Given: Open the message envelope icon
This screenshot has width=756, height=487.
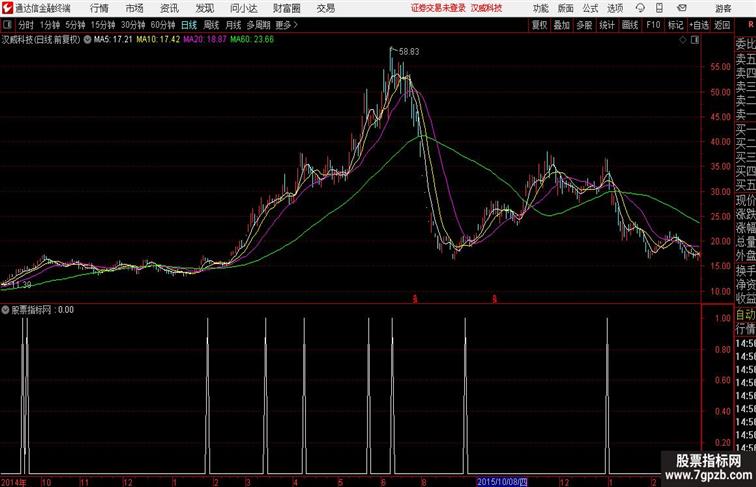Looking at the screenshot, I should pos(682,8).
